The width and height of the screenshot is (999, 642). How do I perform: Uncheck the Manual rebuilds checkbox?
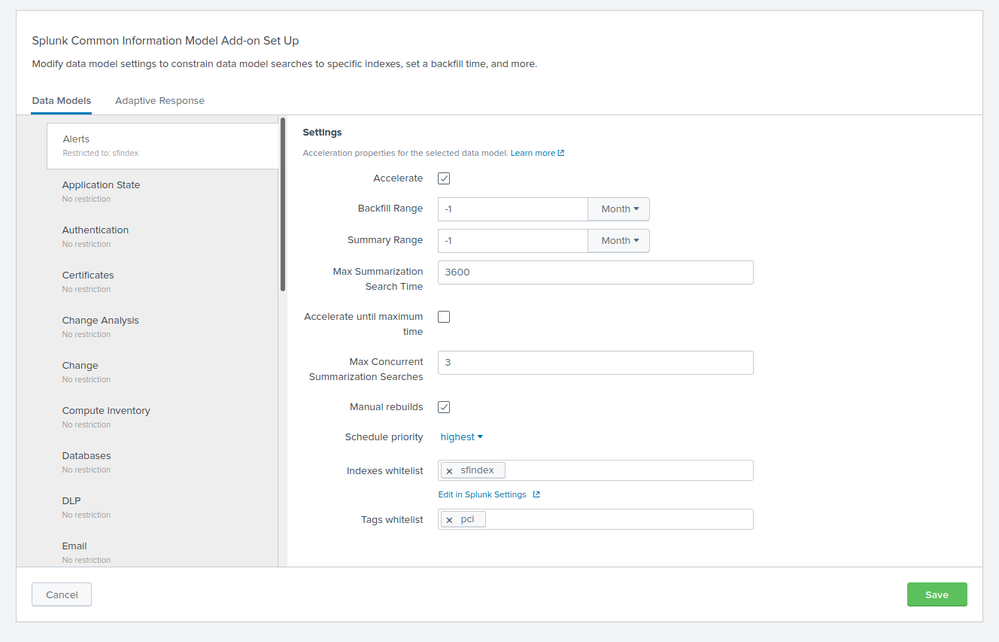[x=444, y=407]
